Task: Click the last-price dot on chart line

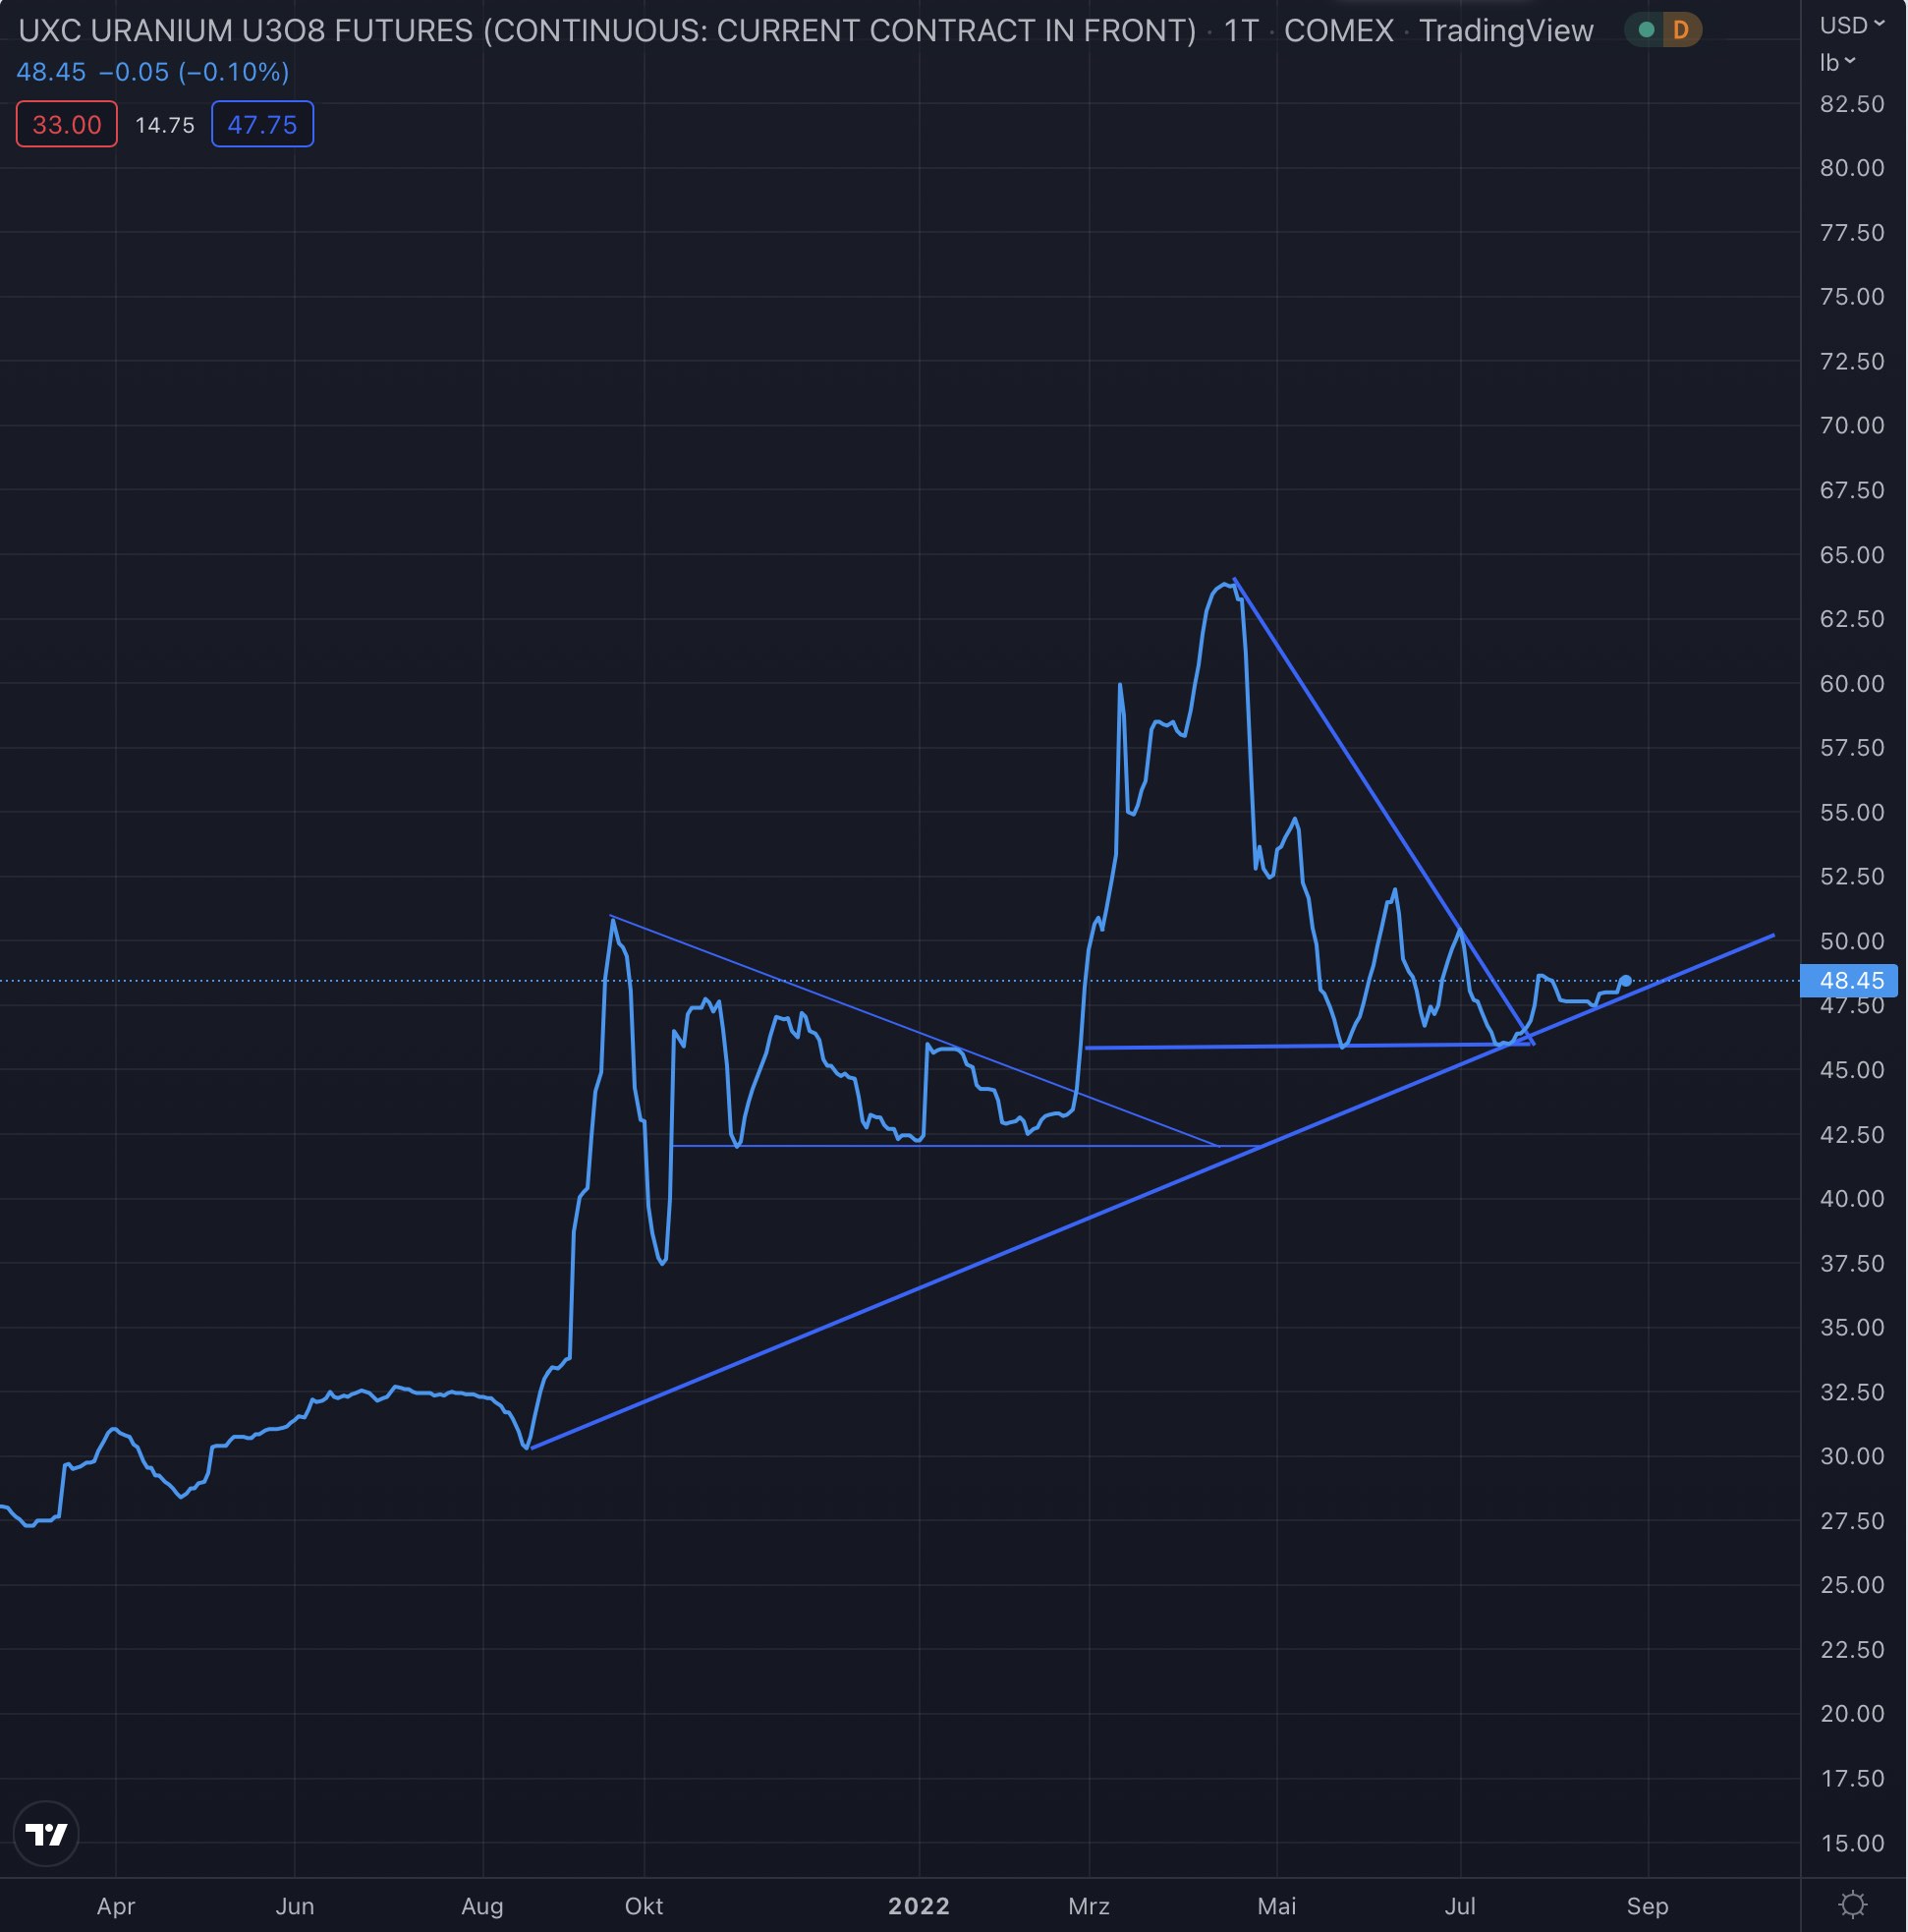Action: [x=1625, y=981]
